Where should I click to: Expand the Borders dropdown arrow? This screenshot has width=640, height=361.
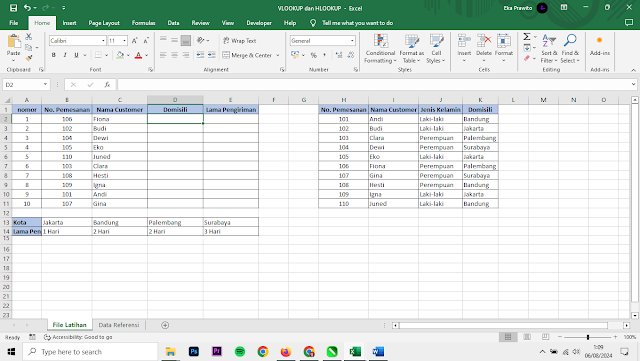[x=107, y=55]
